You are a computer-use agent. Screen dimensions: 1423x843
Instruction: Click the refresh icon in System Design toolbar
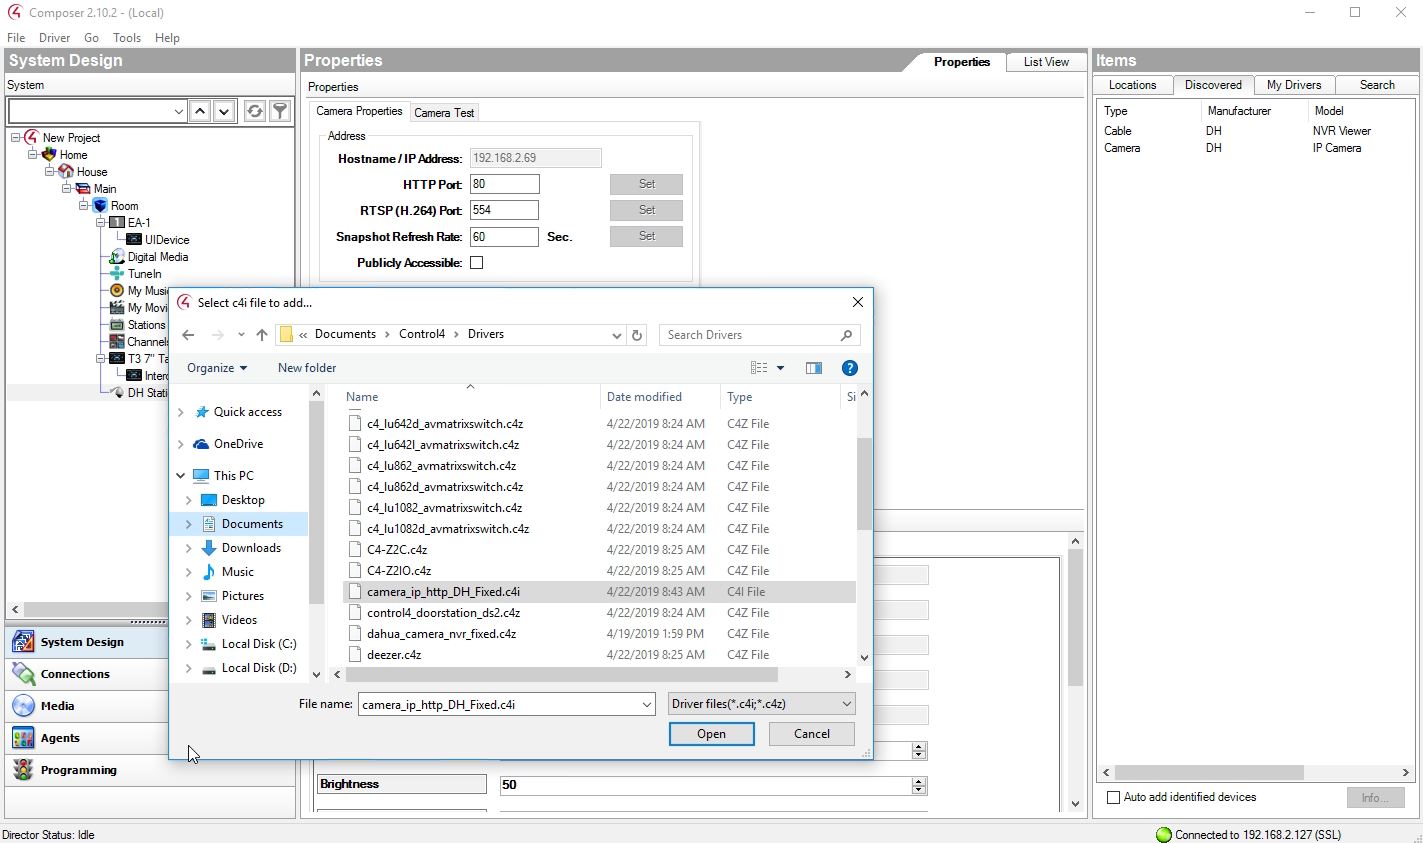tap(255, 111)
